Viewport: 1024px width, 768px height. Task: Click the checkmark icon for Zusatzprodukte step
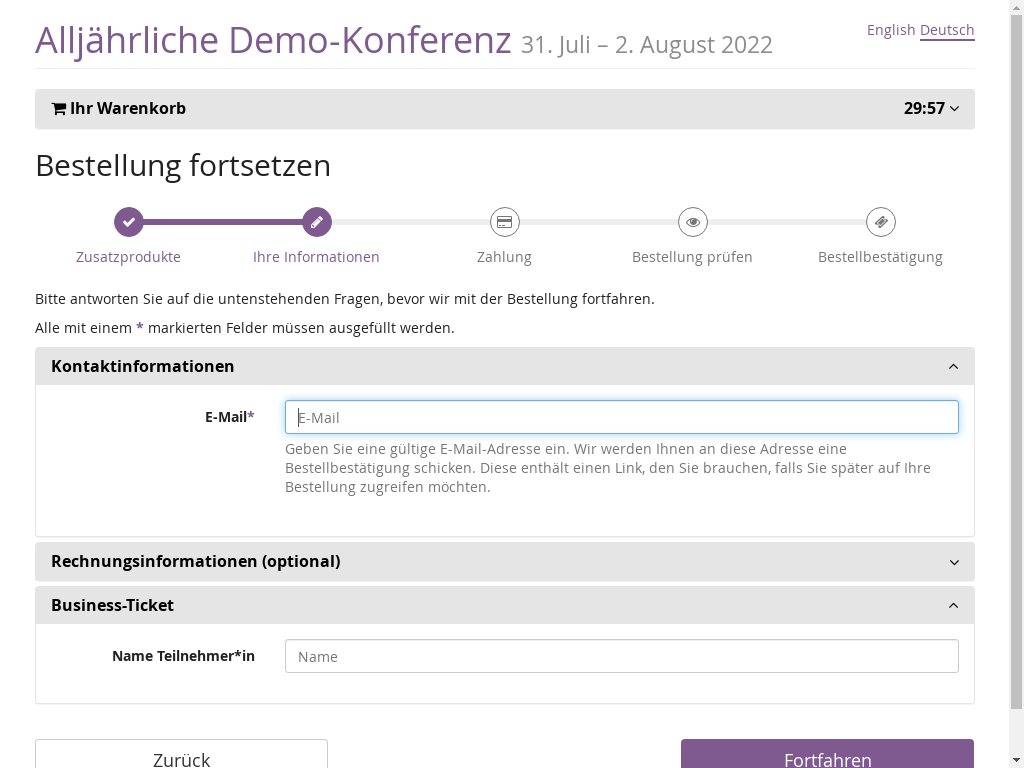click(x=128, y=222)
